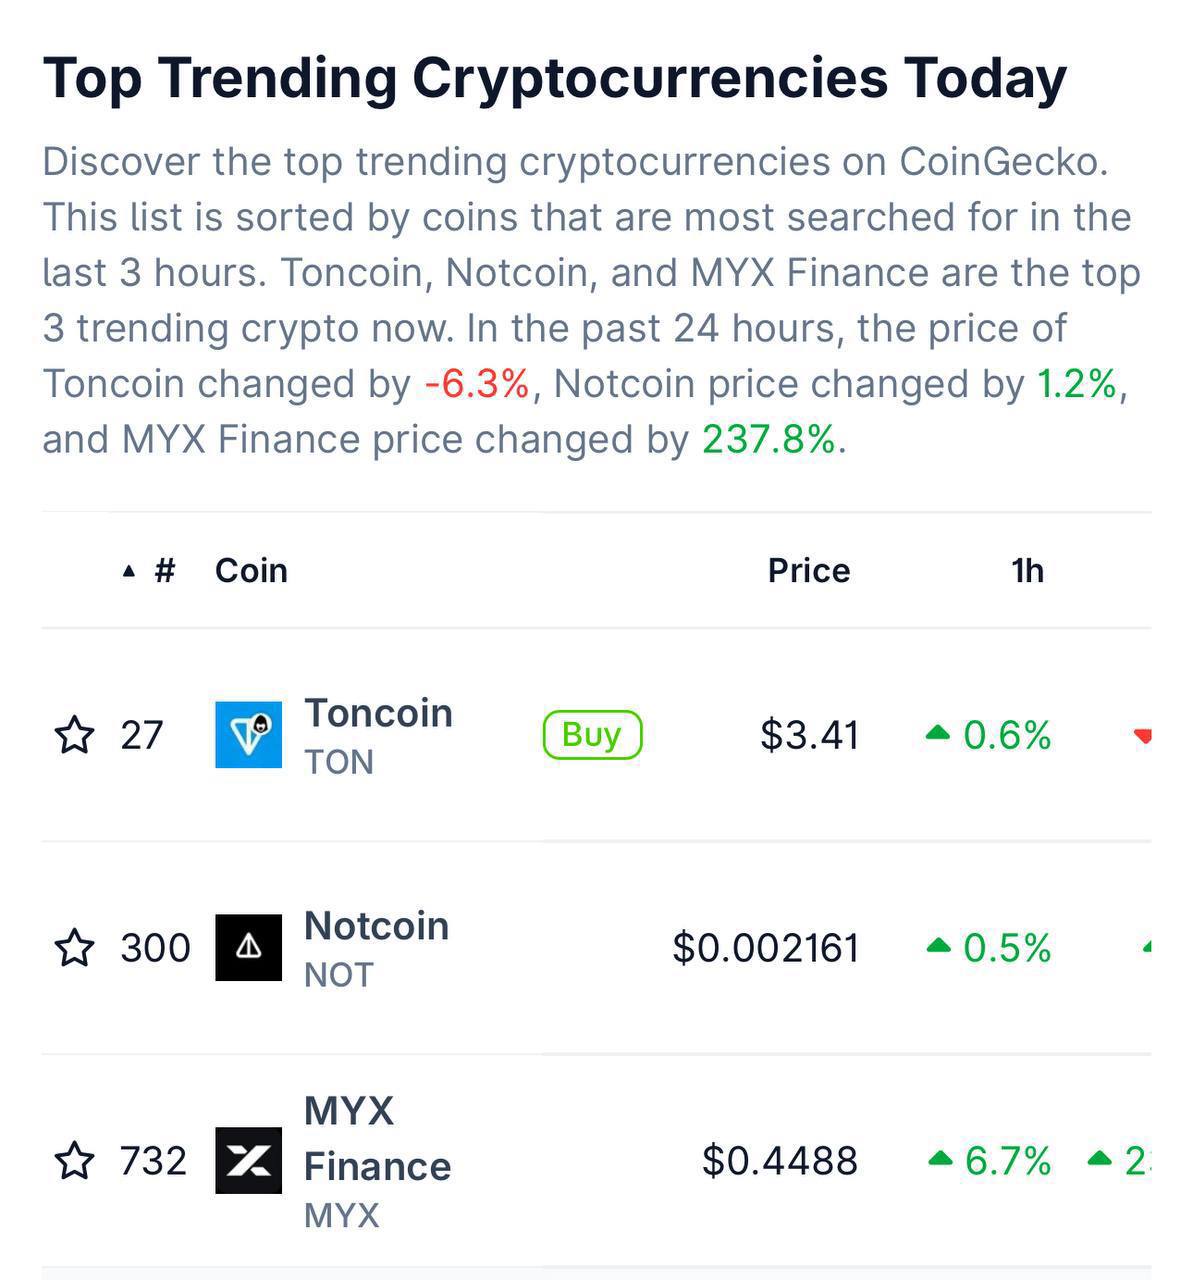1193x1280 pixels.
Task: Open the Toncoin logo icon
Action: click(249, 735)
